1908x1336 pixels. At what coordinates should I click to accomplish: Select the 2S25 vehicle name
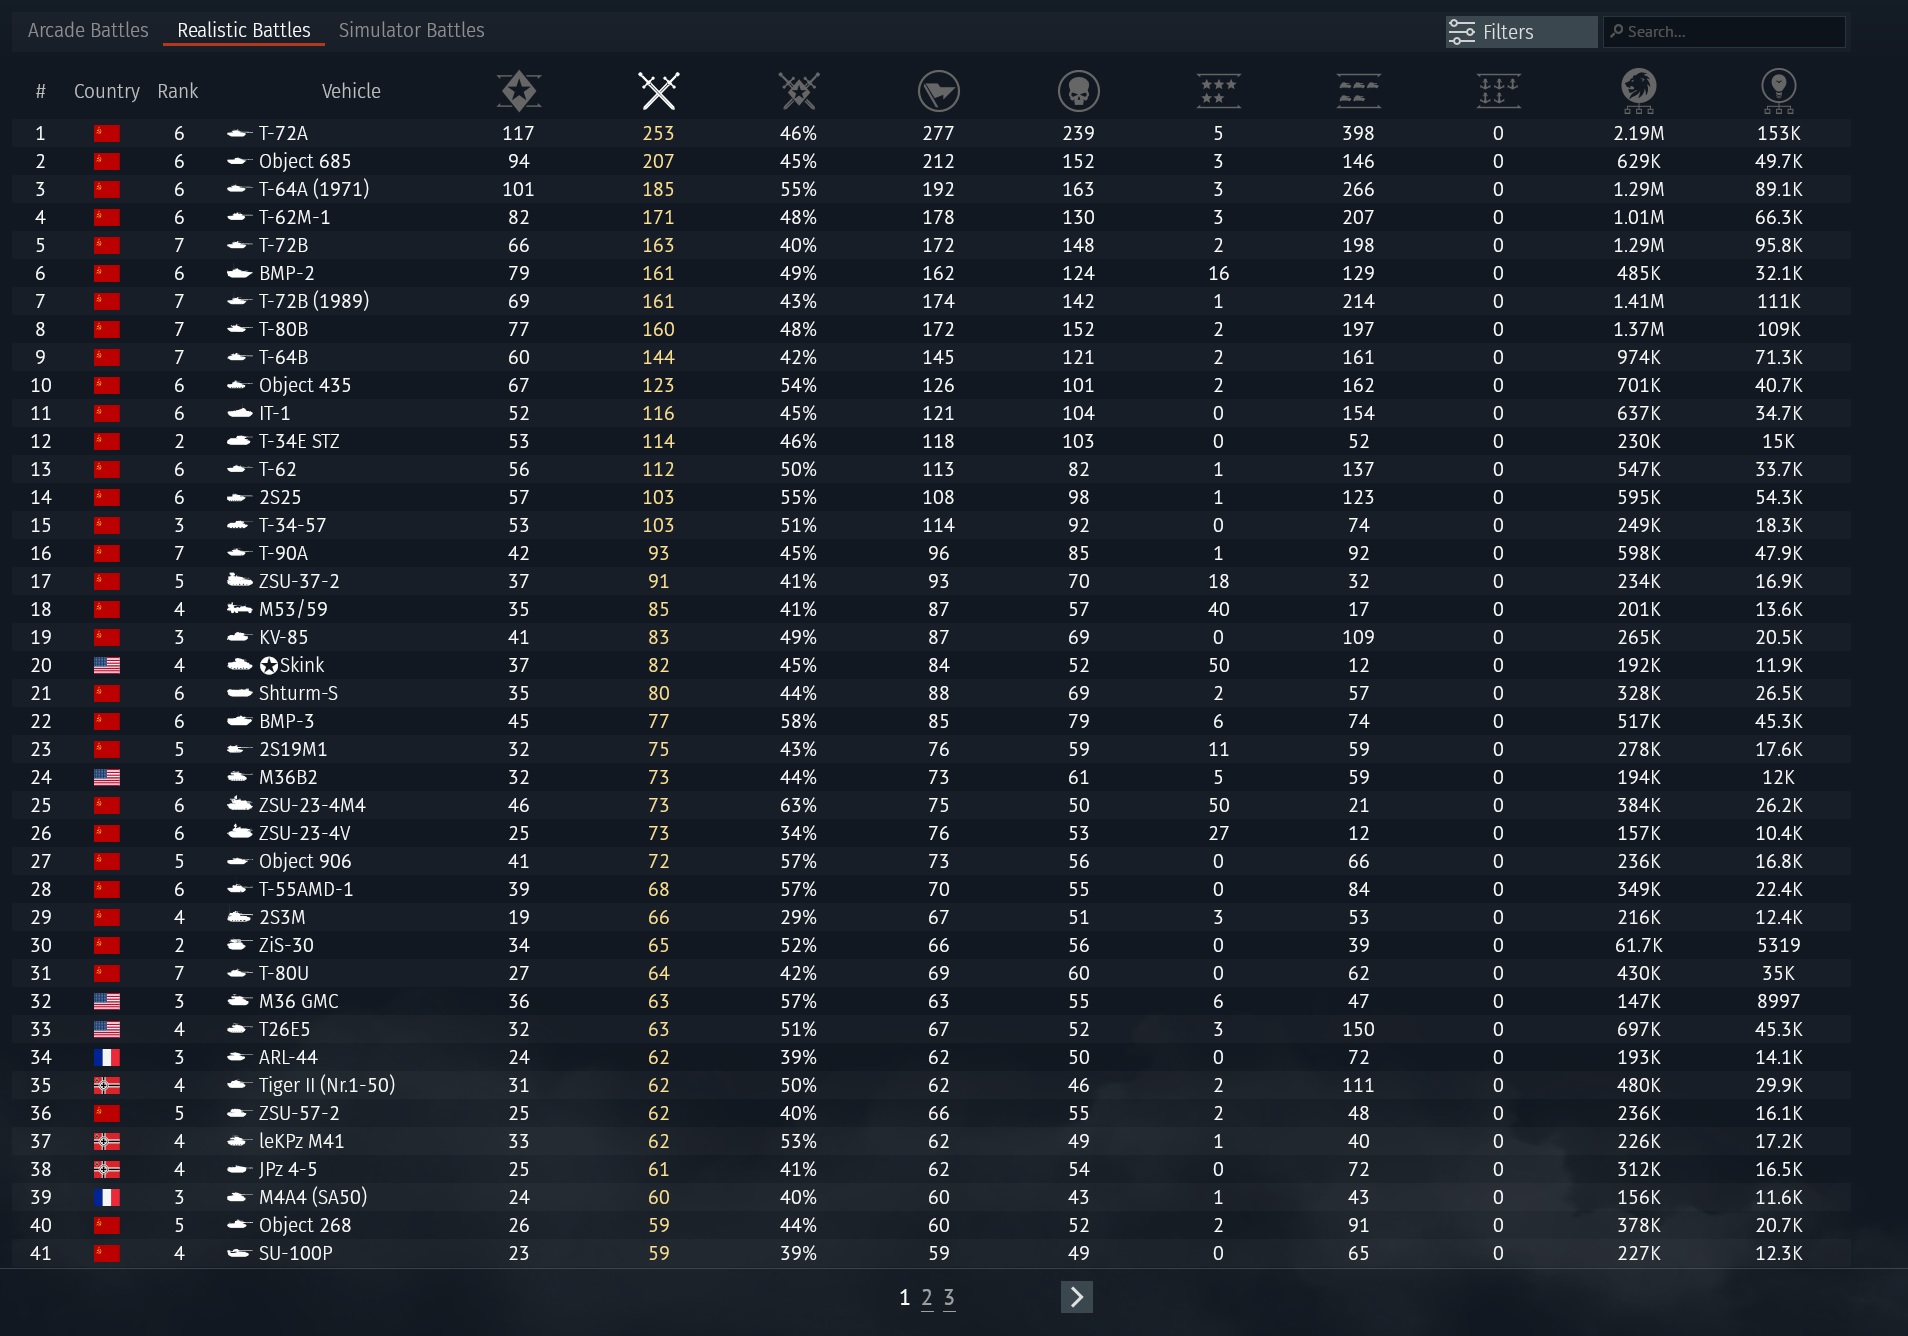tap(280, 497)
